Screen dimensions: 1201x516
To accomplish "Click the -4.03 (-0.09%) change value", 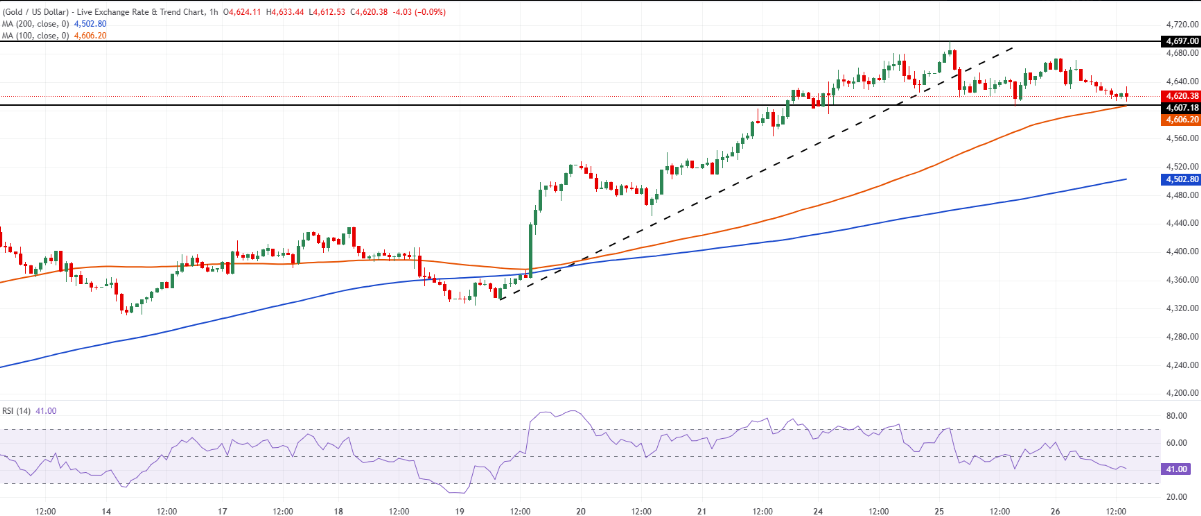I will click(419, 11).
